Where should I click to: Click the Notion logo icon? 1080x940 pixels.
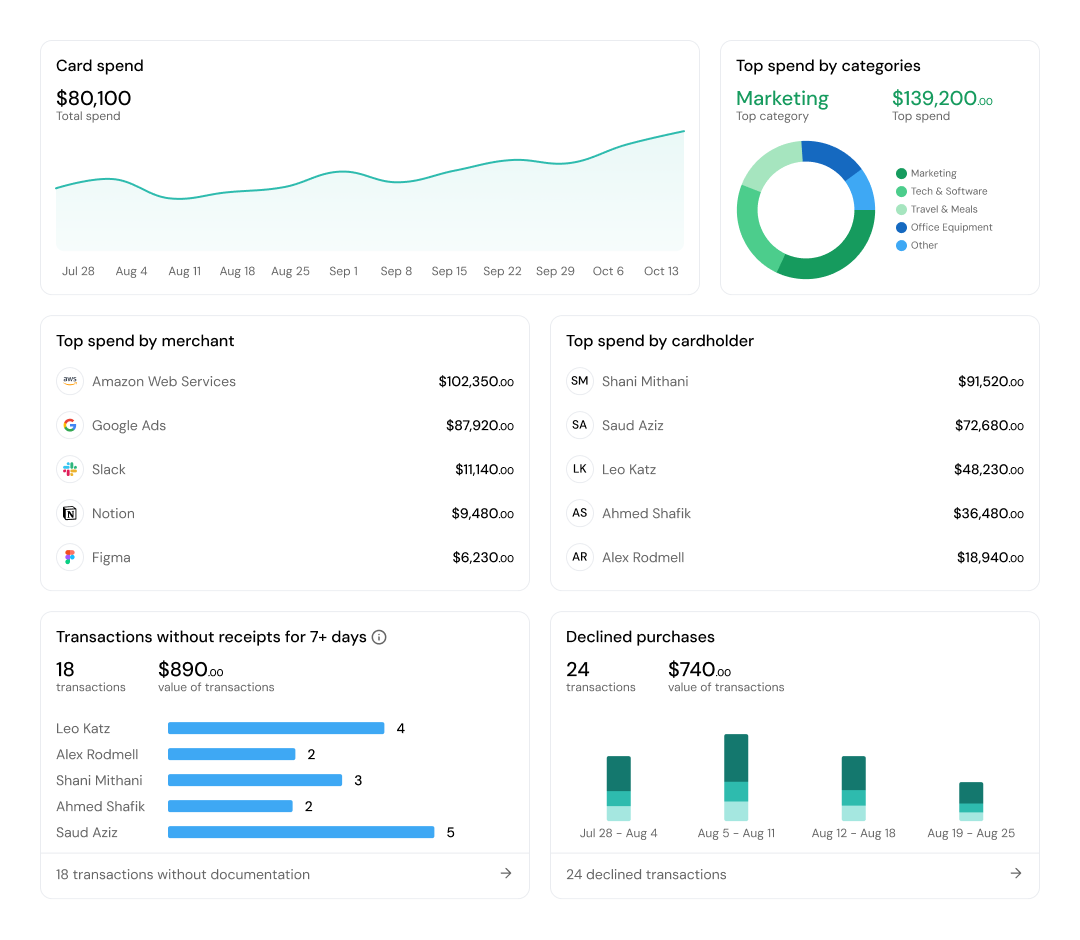click(x=70, y=513)
